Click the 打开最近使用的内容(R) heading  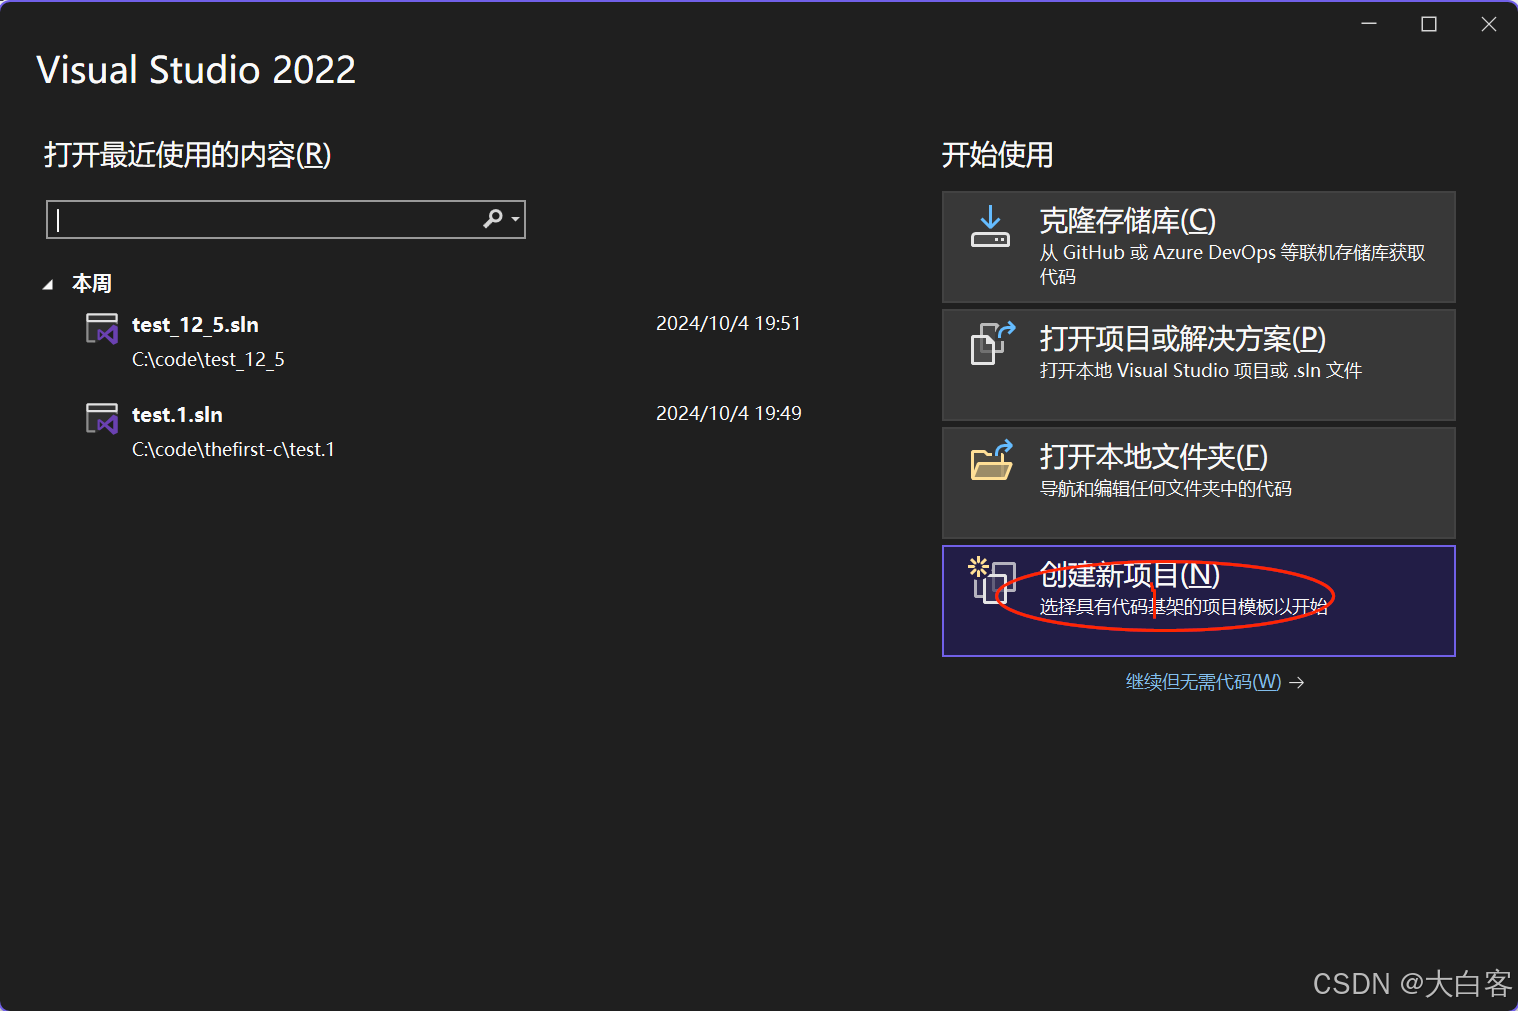(187, 154)
